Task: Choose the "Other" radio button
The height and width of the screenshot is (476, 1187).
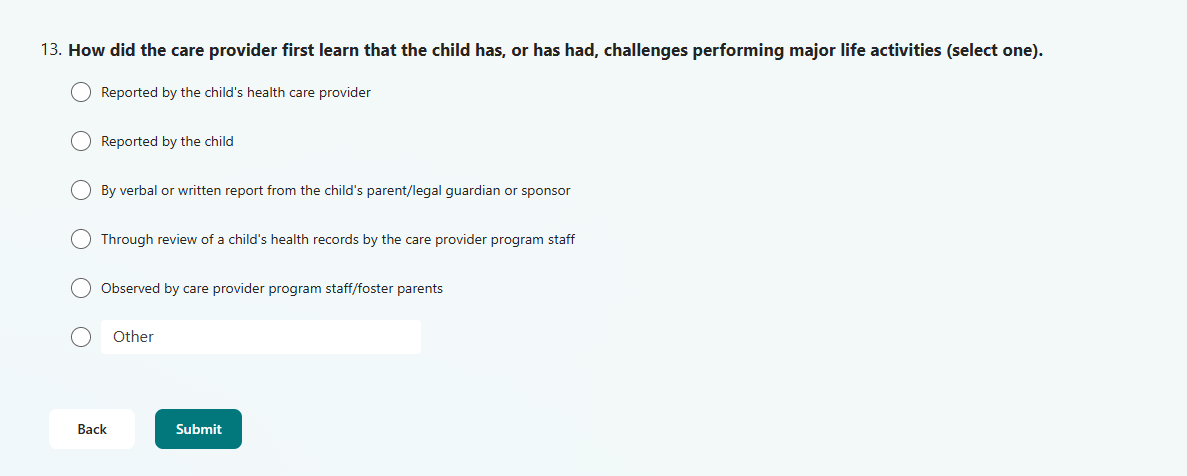Action: click(x=81, y=337)
